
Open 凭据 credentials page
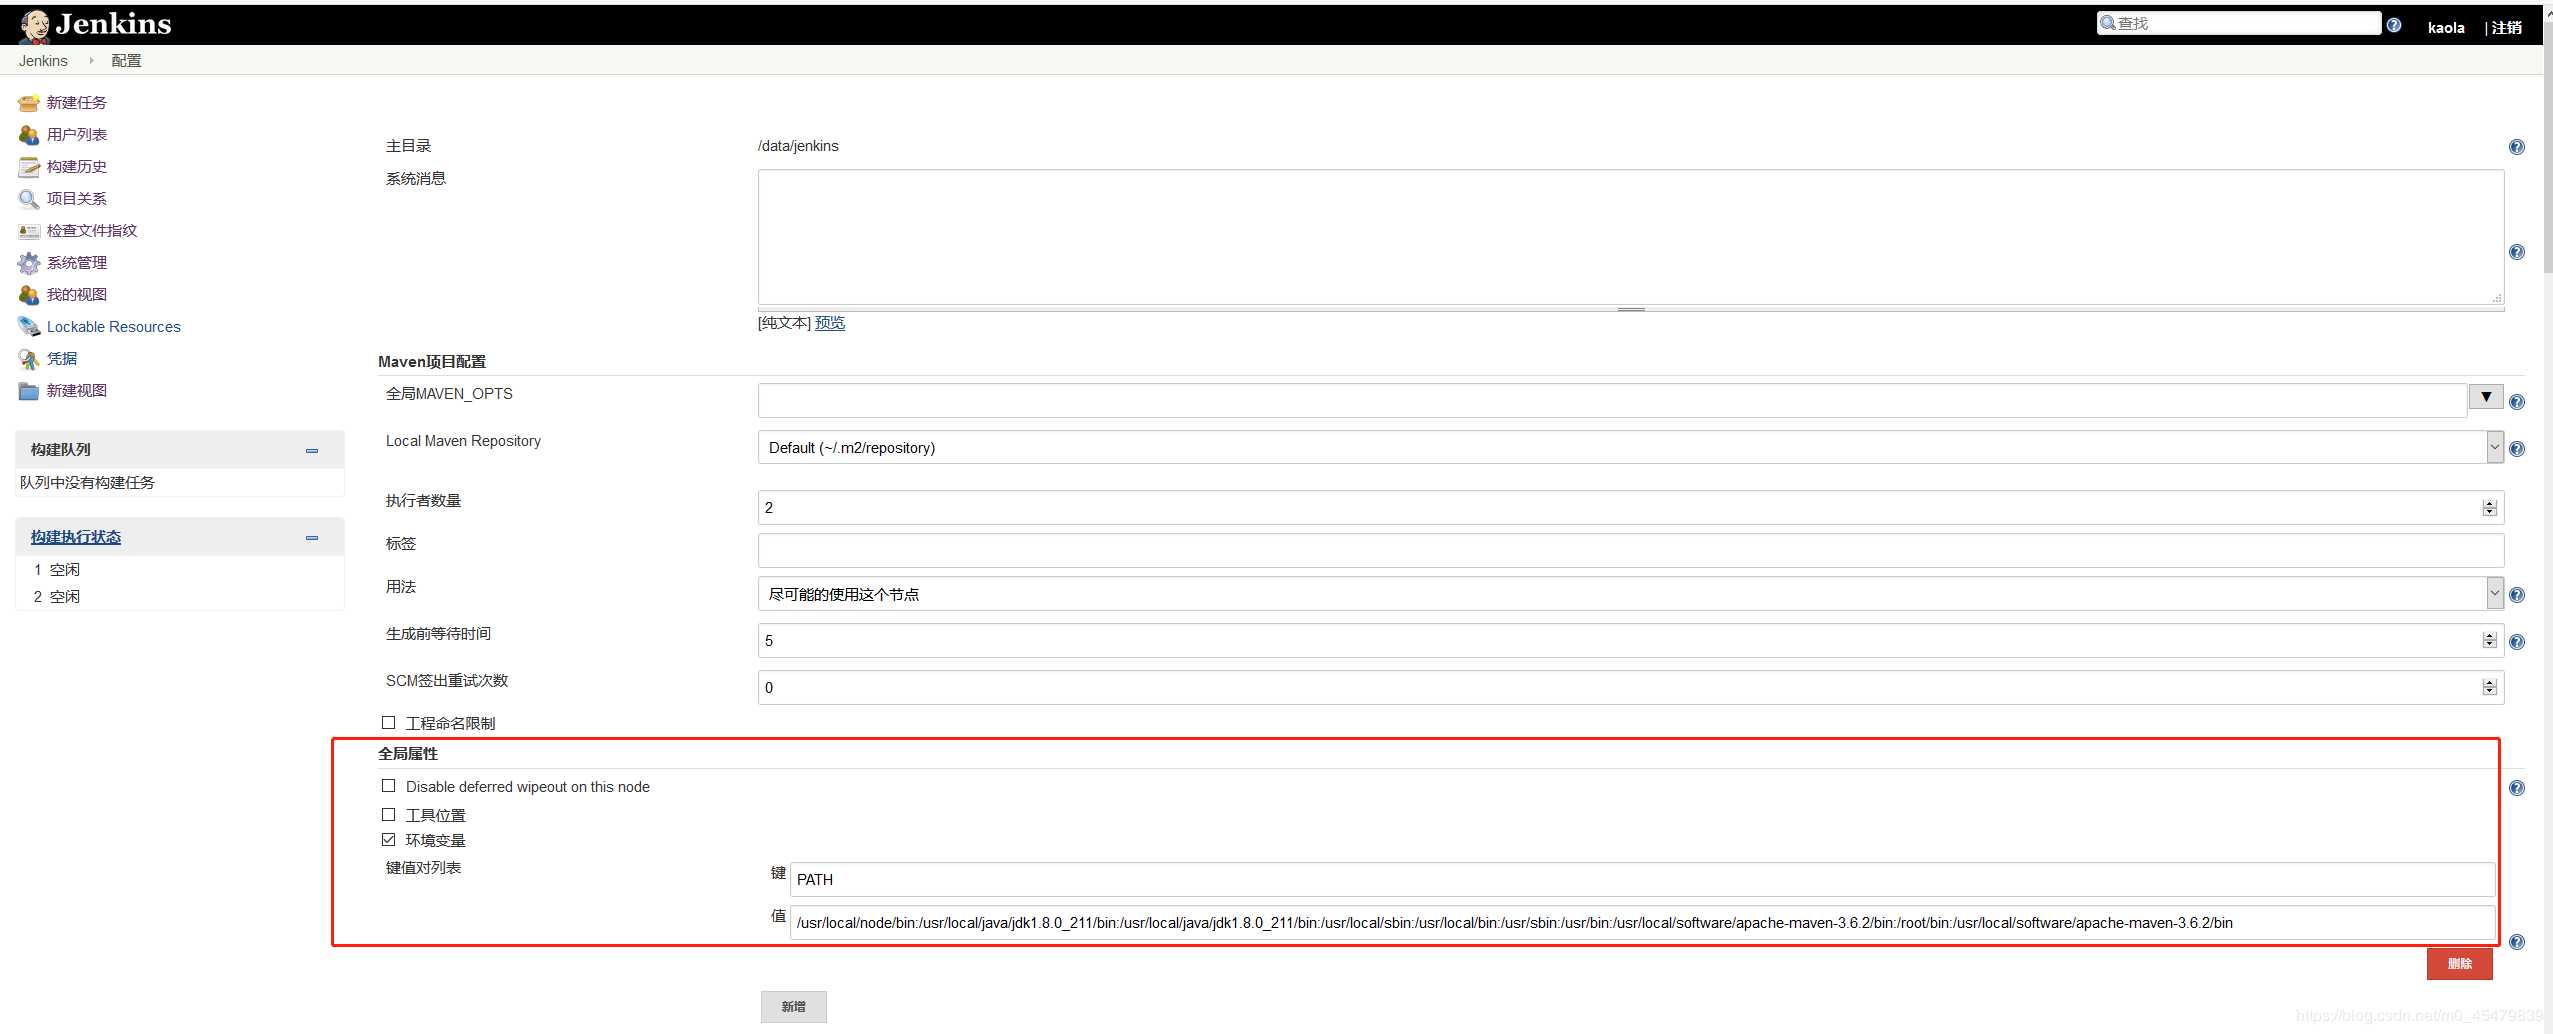coord(61,359)
